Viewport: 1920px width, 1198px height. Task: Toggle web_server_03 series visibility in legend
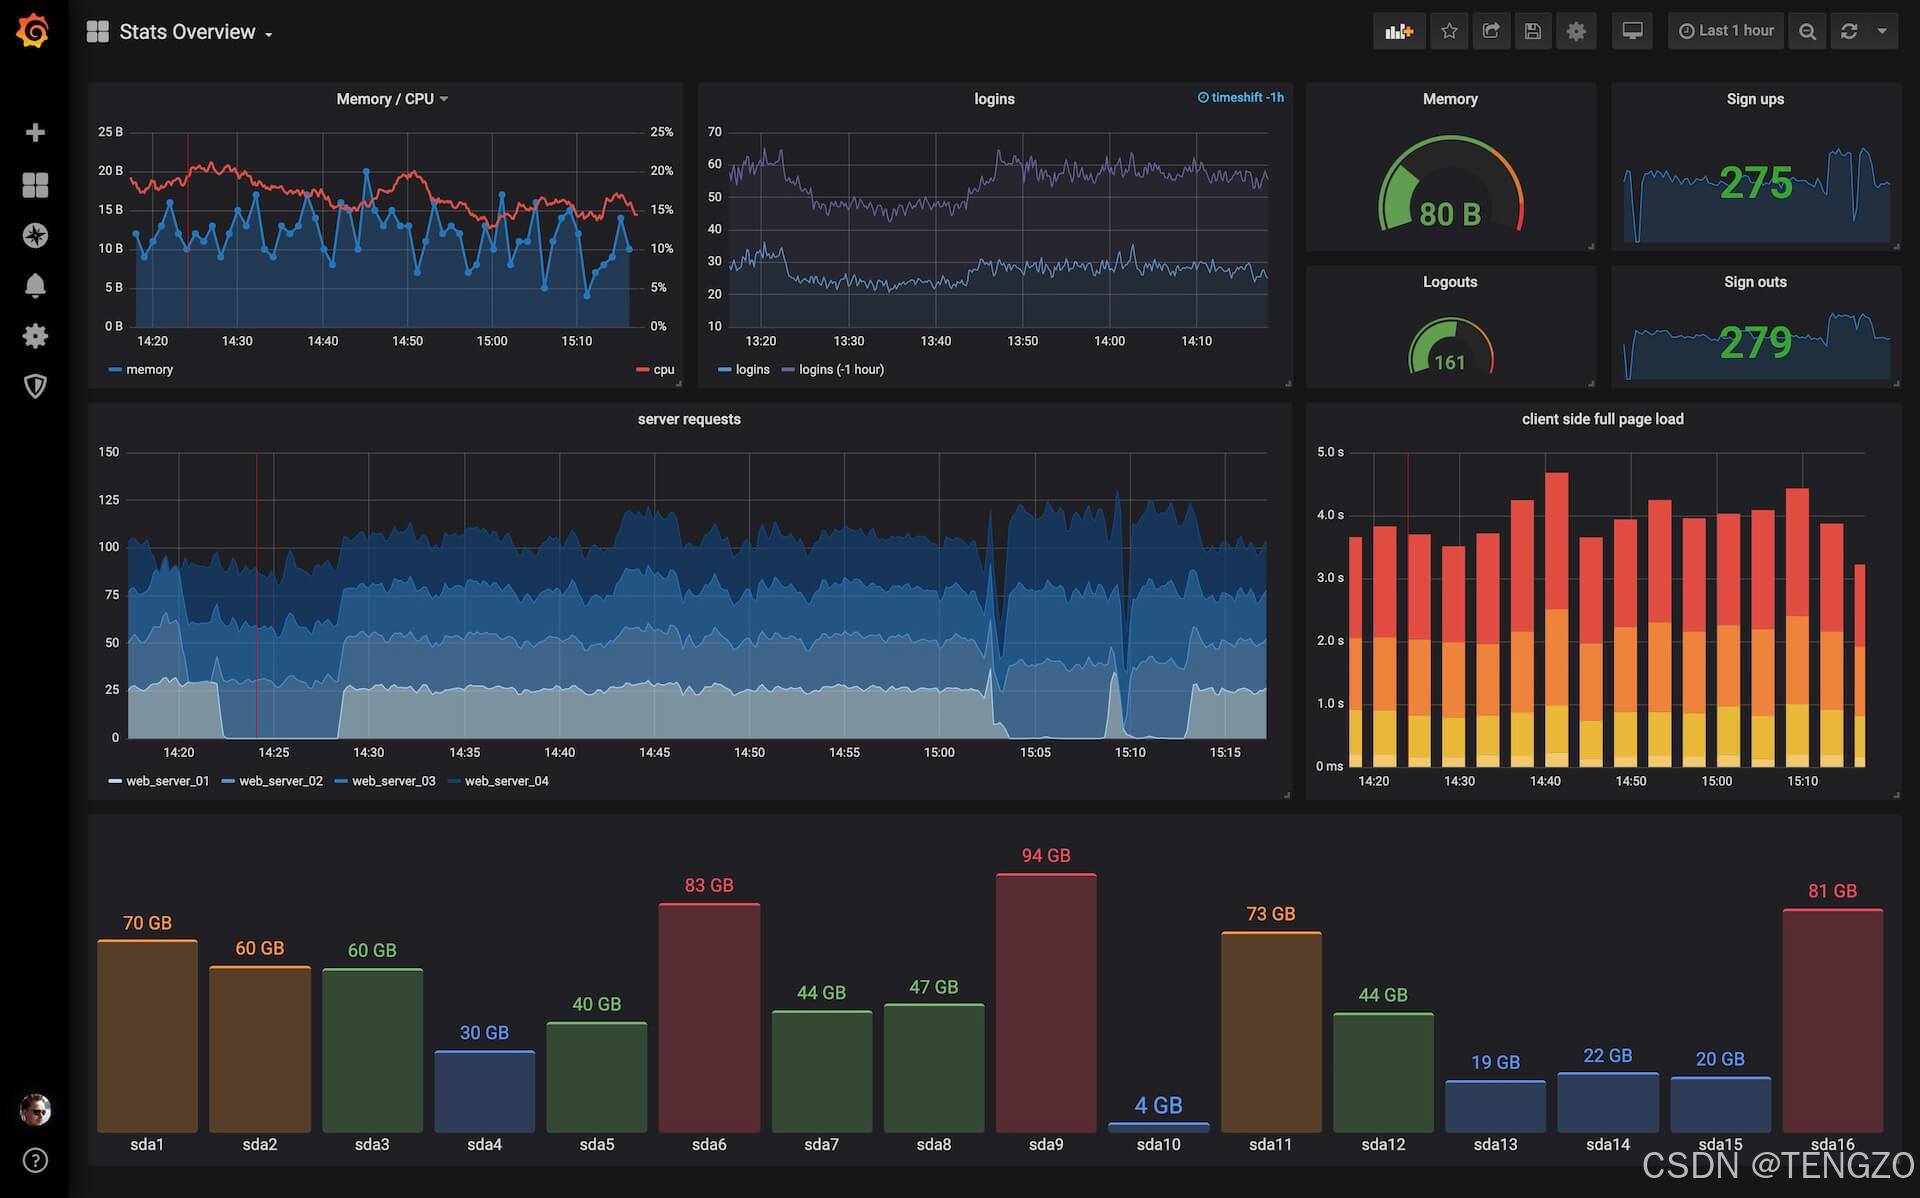click(393, 781)
